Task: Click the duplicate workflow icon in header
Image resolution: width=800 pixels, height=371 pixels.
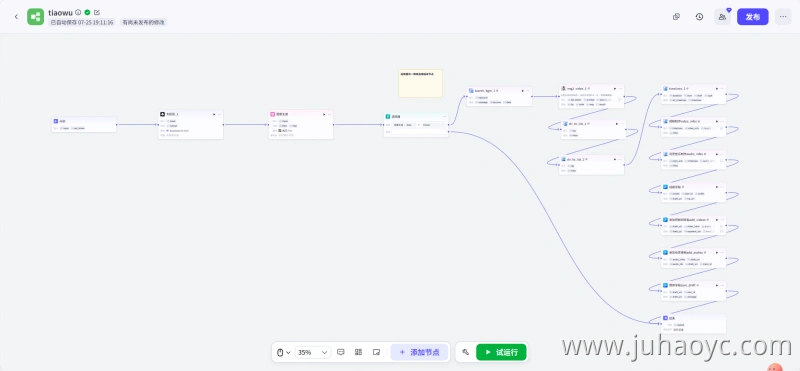Action: 677,17
